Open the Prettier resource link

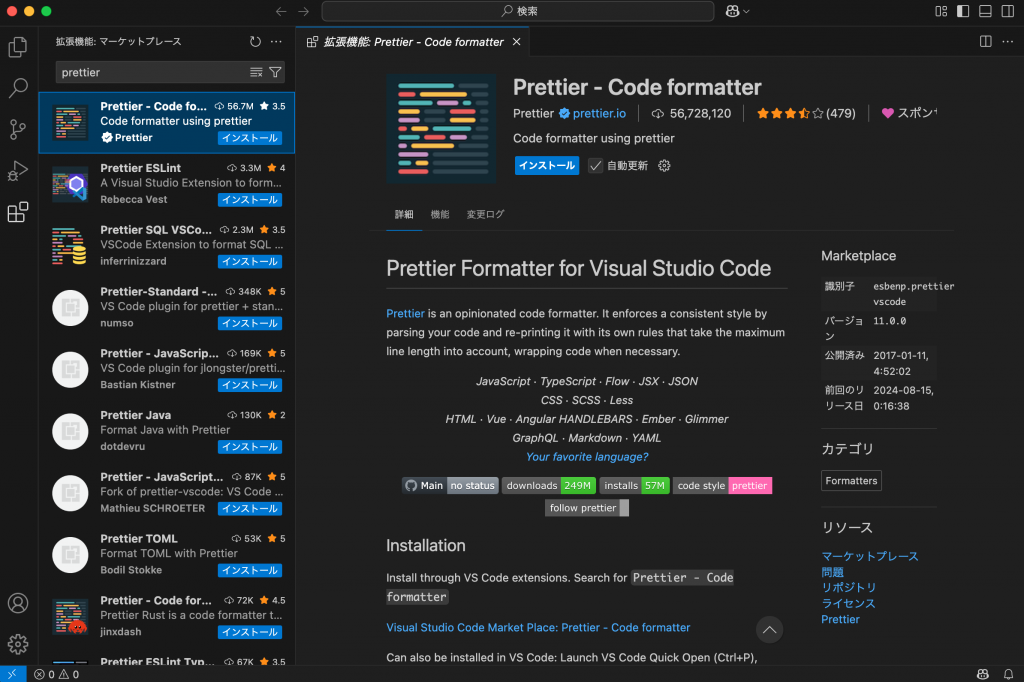click(x=840, y=619)
